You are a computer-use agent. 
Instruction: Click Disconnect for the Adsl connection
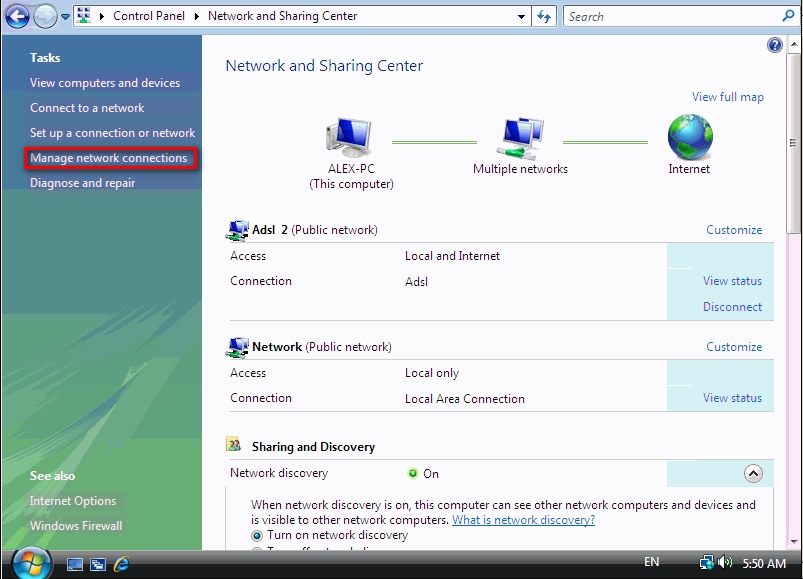tap(732, 307)
